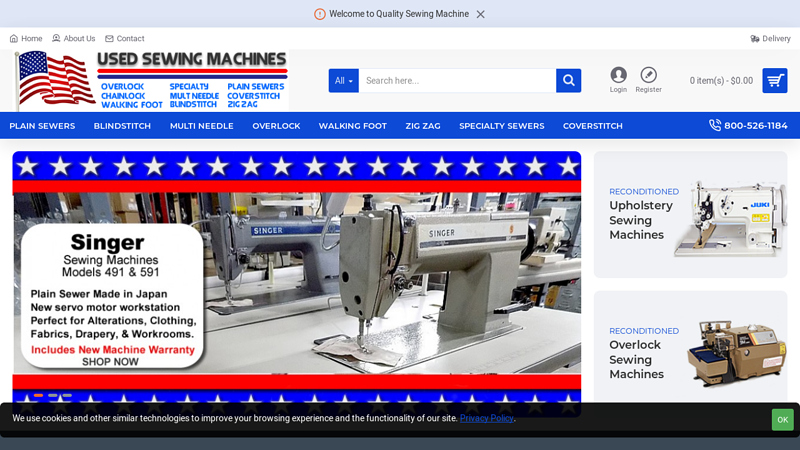Open the Multi Needle category
This screenshot has width=800, height=450.
tap(202, 126)
